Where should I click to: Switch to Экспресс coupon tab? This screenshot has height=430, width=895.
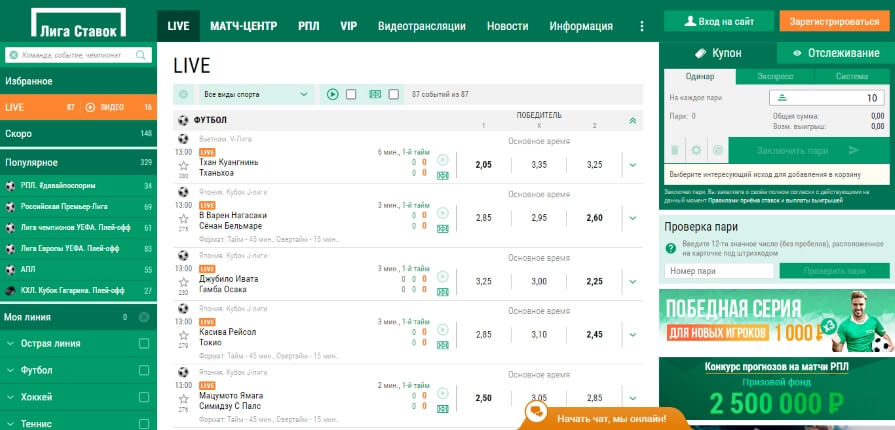point(775,77)
